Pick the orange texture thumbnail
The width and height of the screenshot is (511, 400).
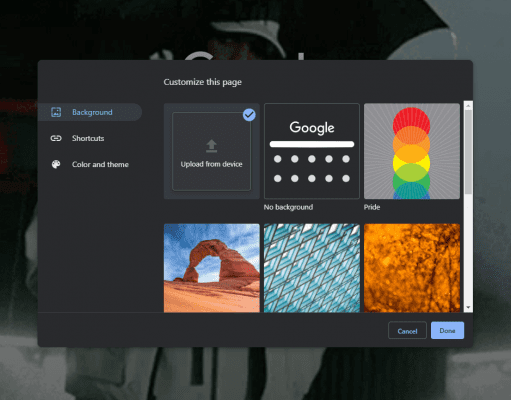pos(412,268)
